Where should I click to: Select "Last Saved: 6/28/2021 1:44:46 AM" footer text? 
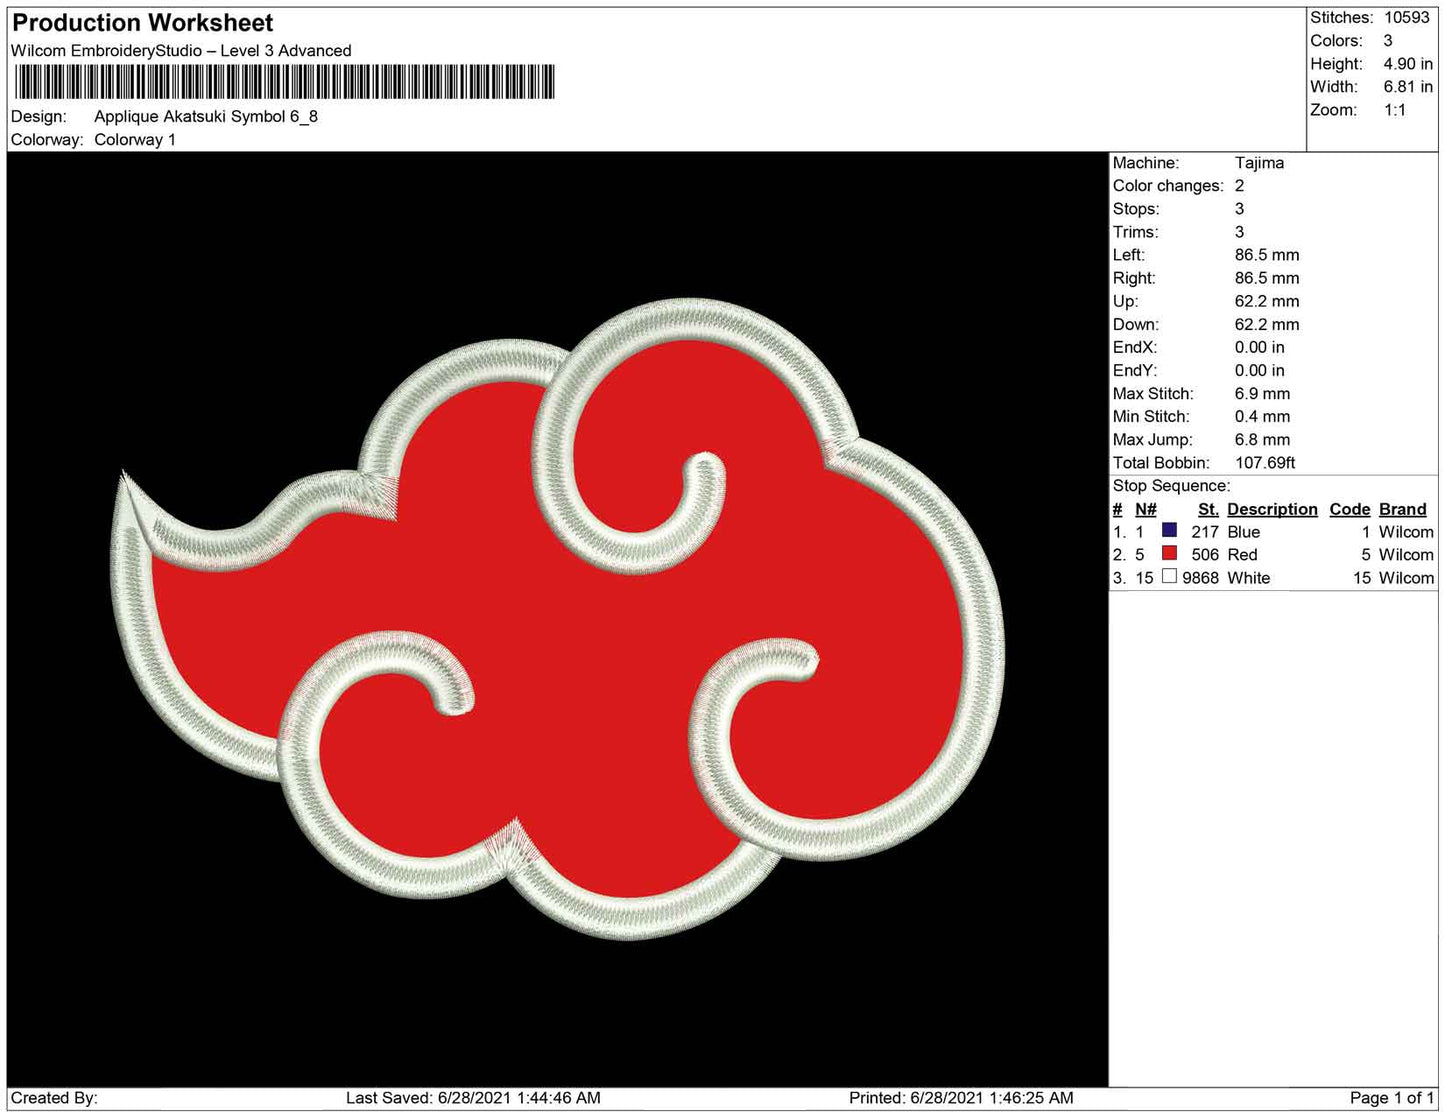coord(473,1098)
